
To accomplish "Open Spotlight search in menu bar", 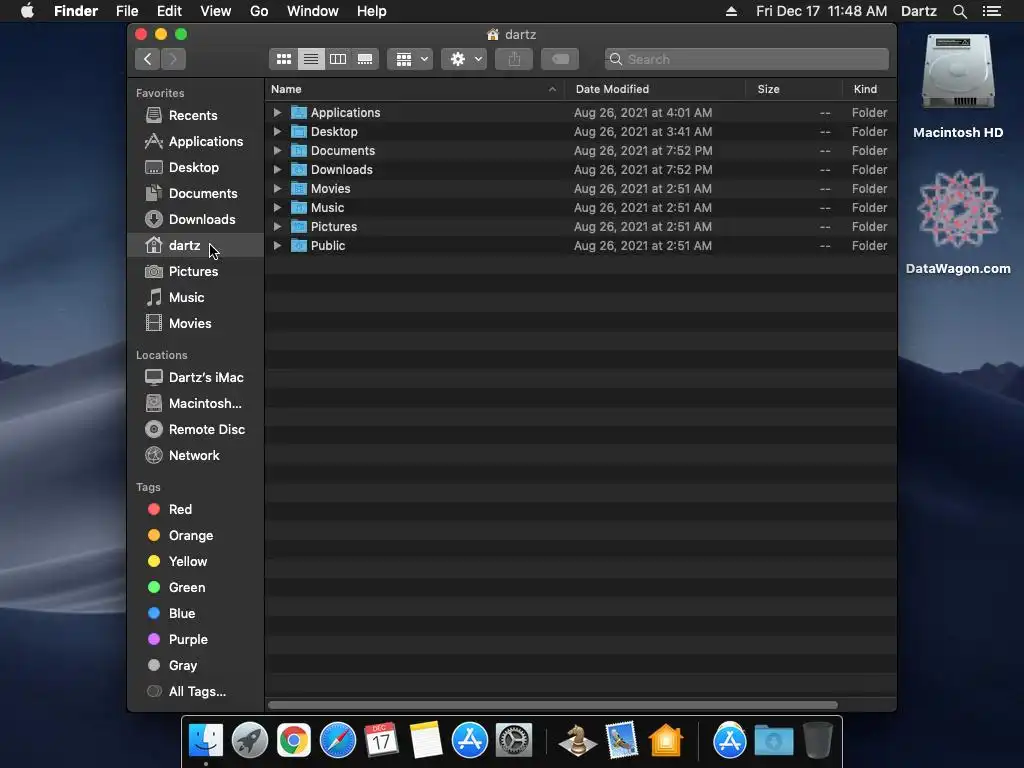I will coord(959,11).
